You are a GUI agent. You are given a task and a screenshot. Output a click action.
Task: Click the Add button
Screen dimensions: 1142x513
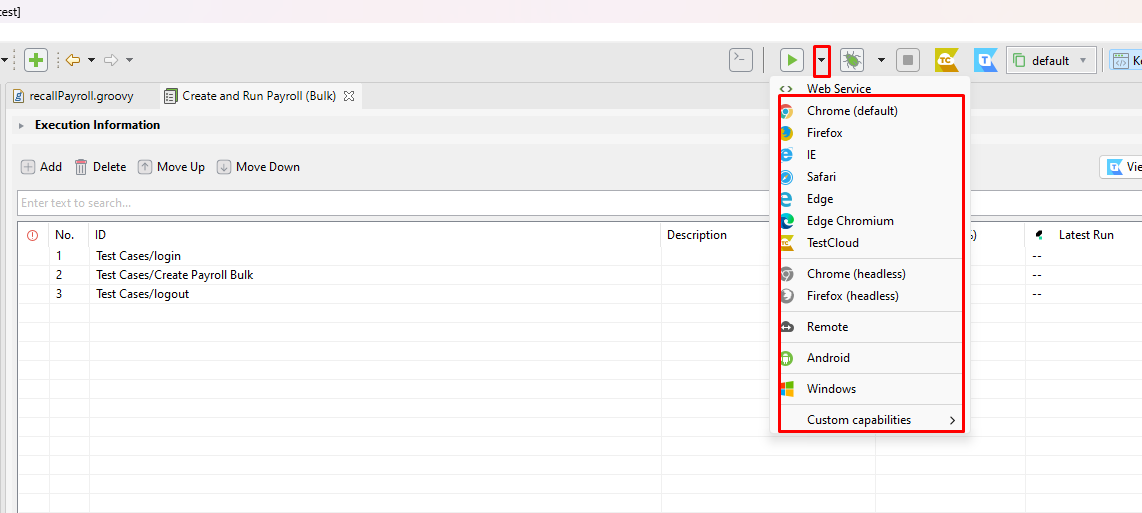point(42,167)
